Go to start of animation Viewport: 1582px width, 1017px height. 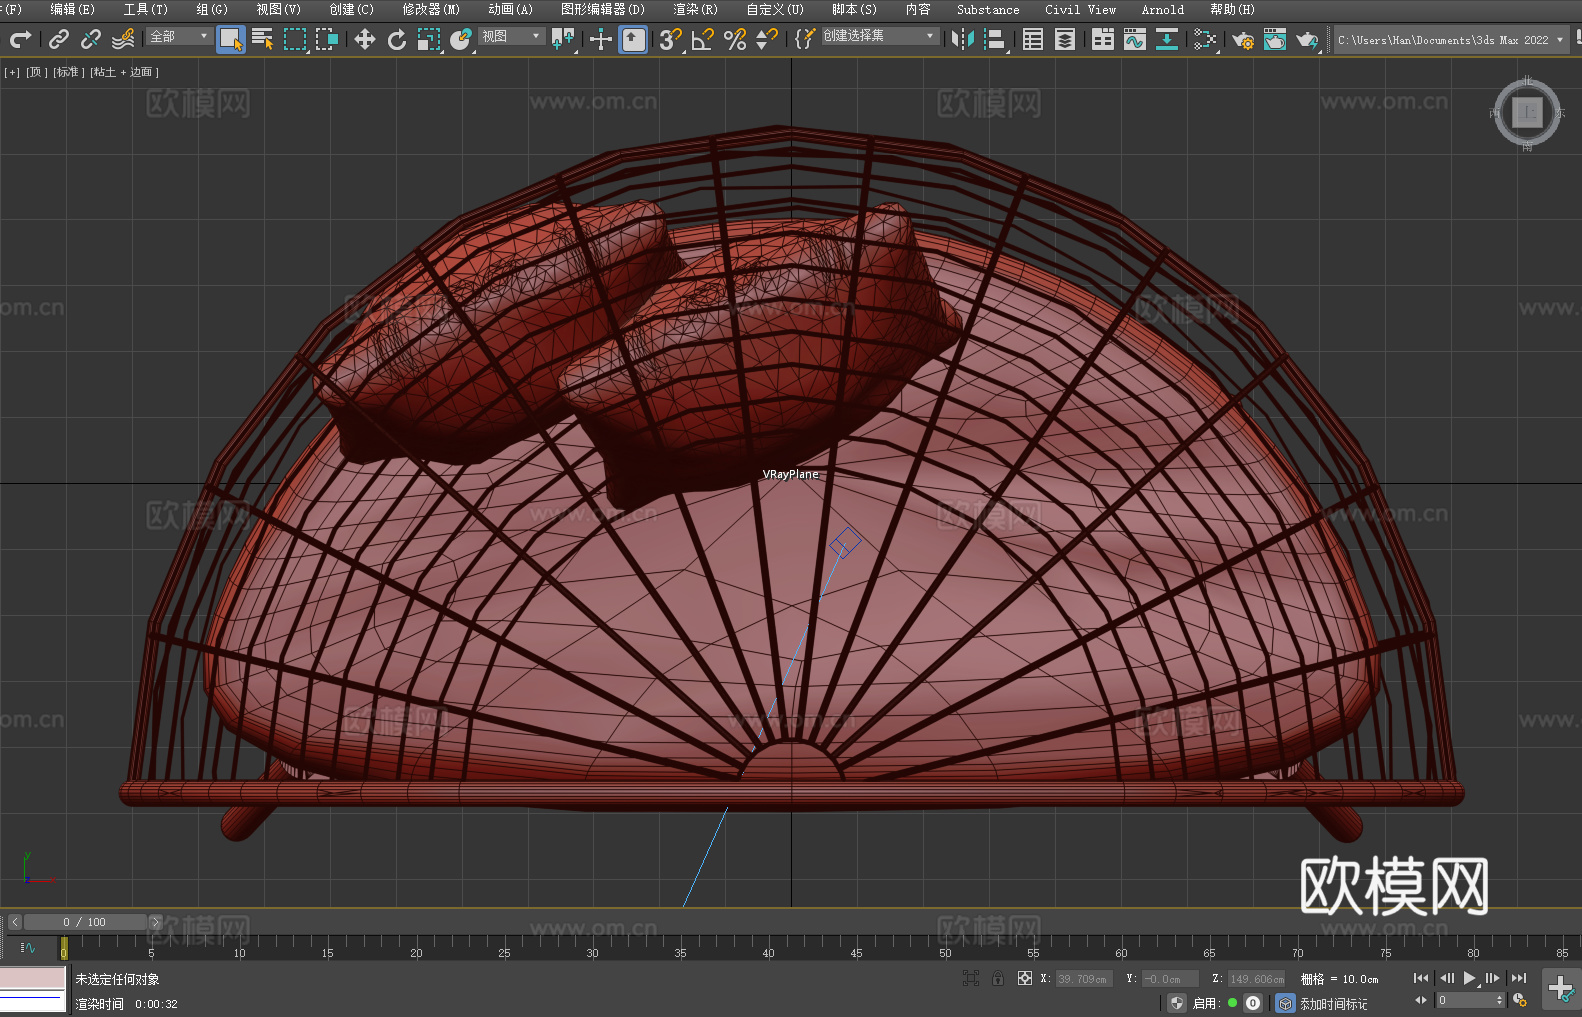[1420, 978]
